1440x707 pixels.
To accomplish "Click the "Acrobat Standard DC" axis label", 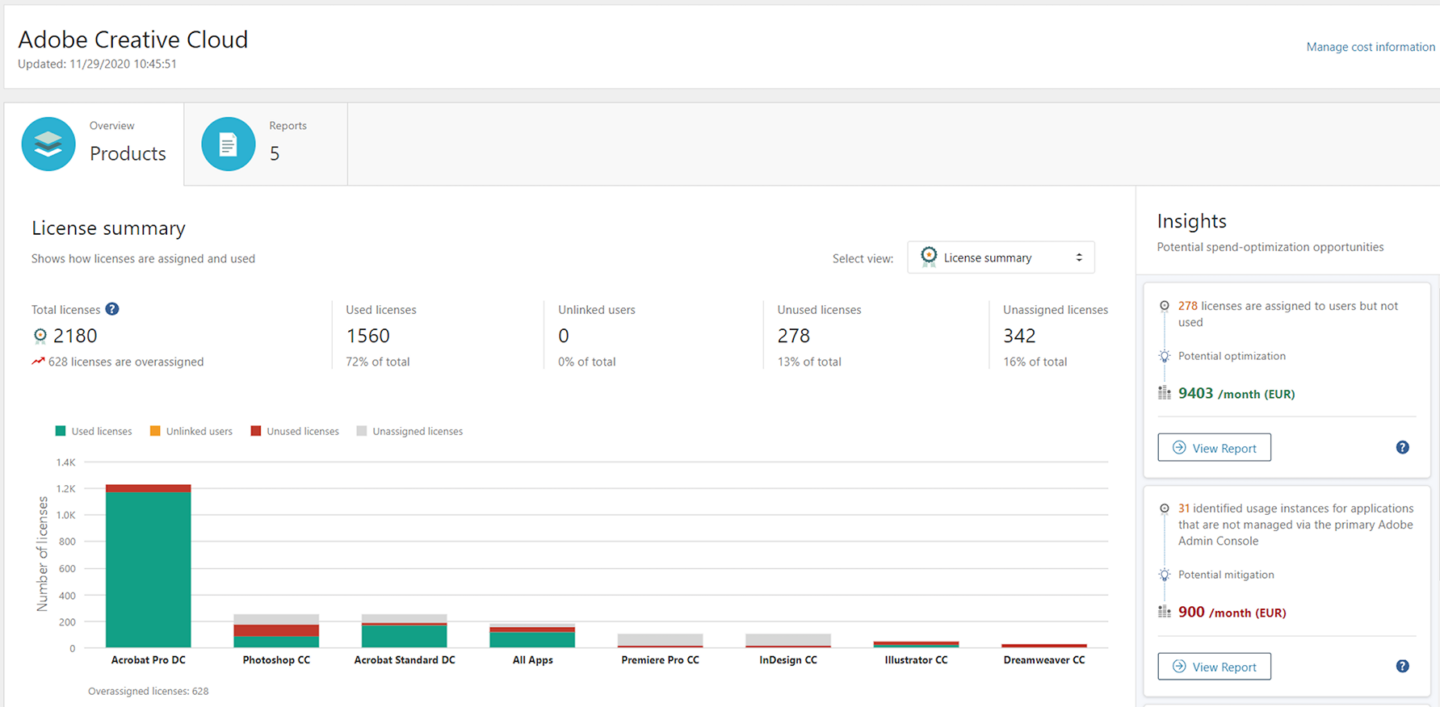I will tap(404, 660).
